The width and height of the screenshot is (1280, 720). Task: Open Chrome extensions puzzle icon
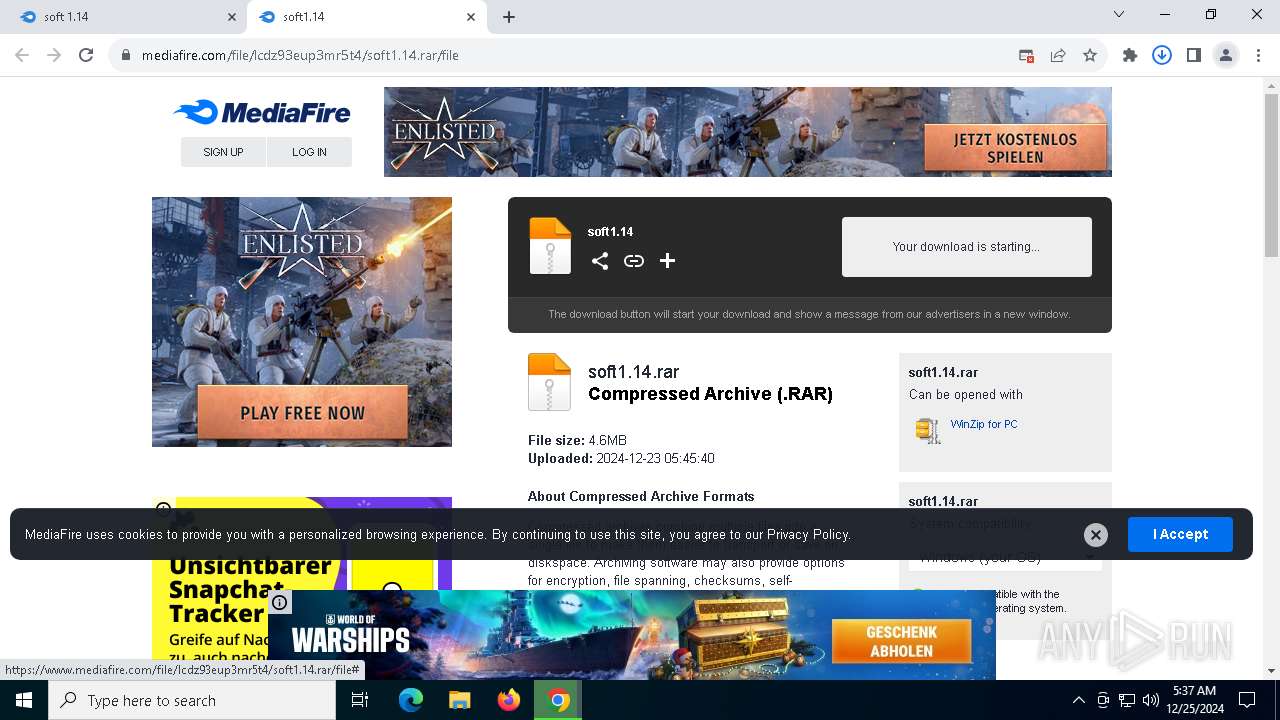coord(1130,56)
